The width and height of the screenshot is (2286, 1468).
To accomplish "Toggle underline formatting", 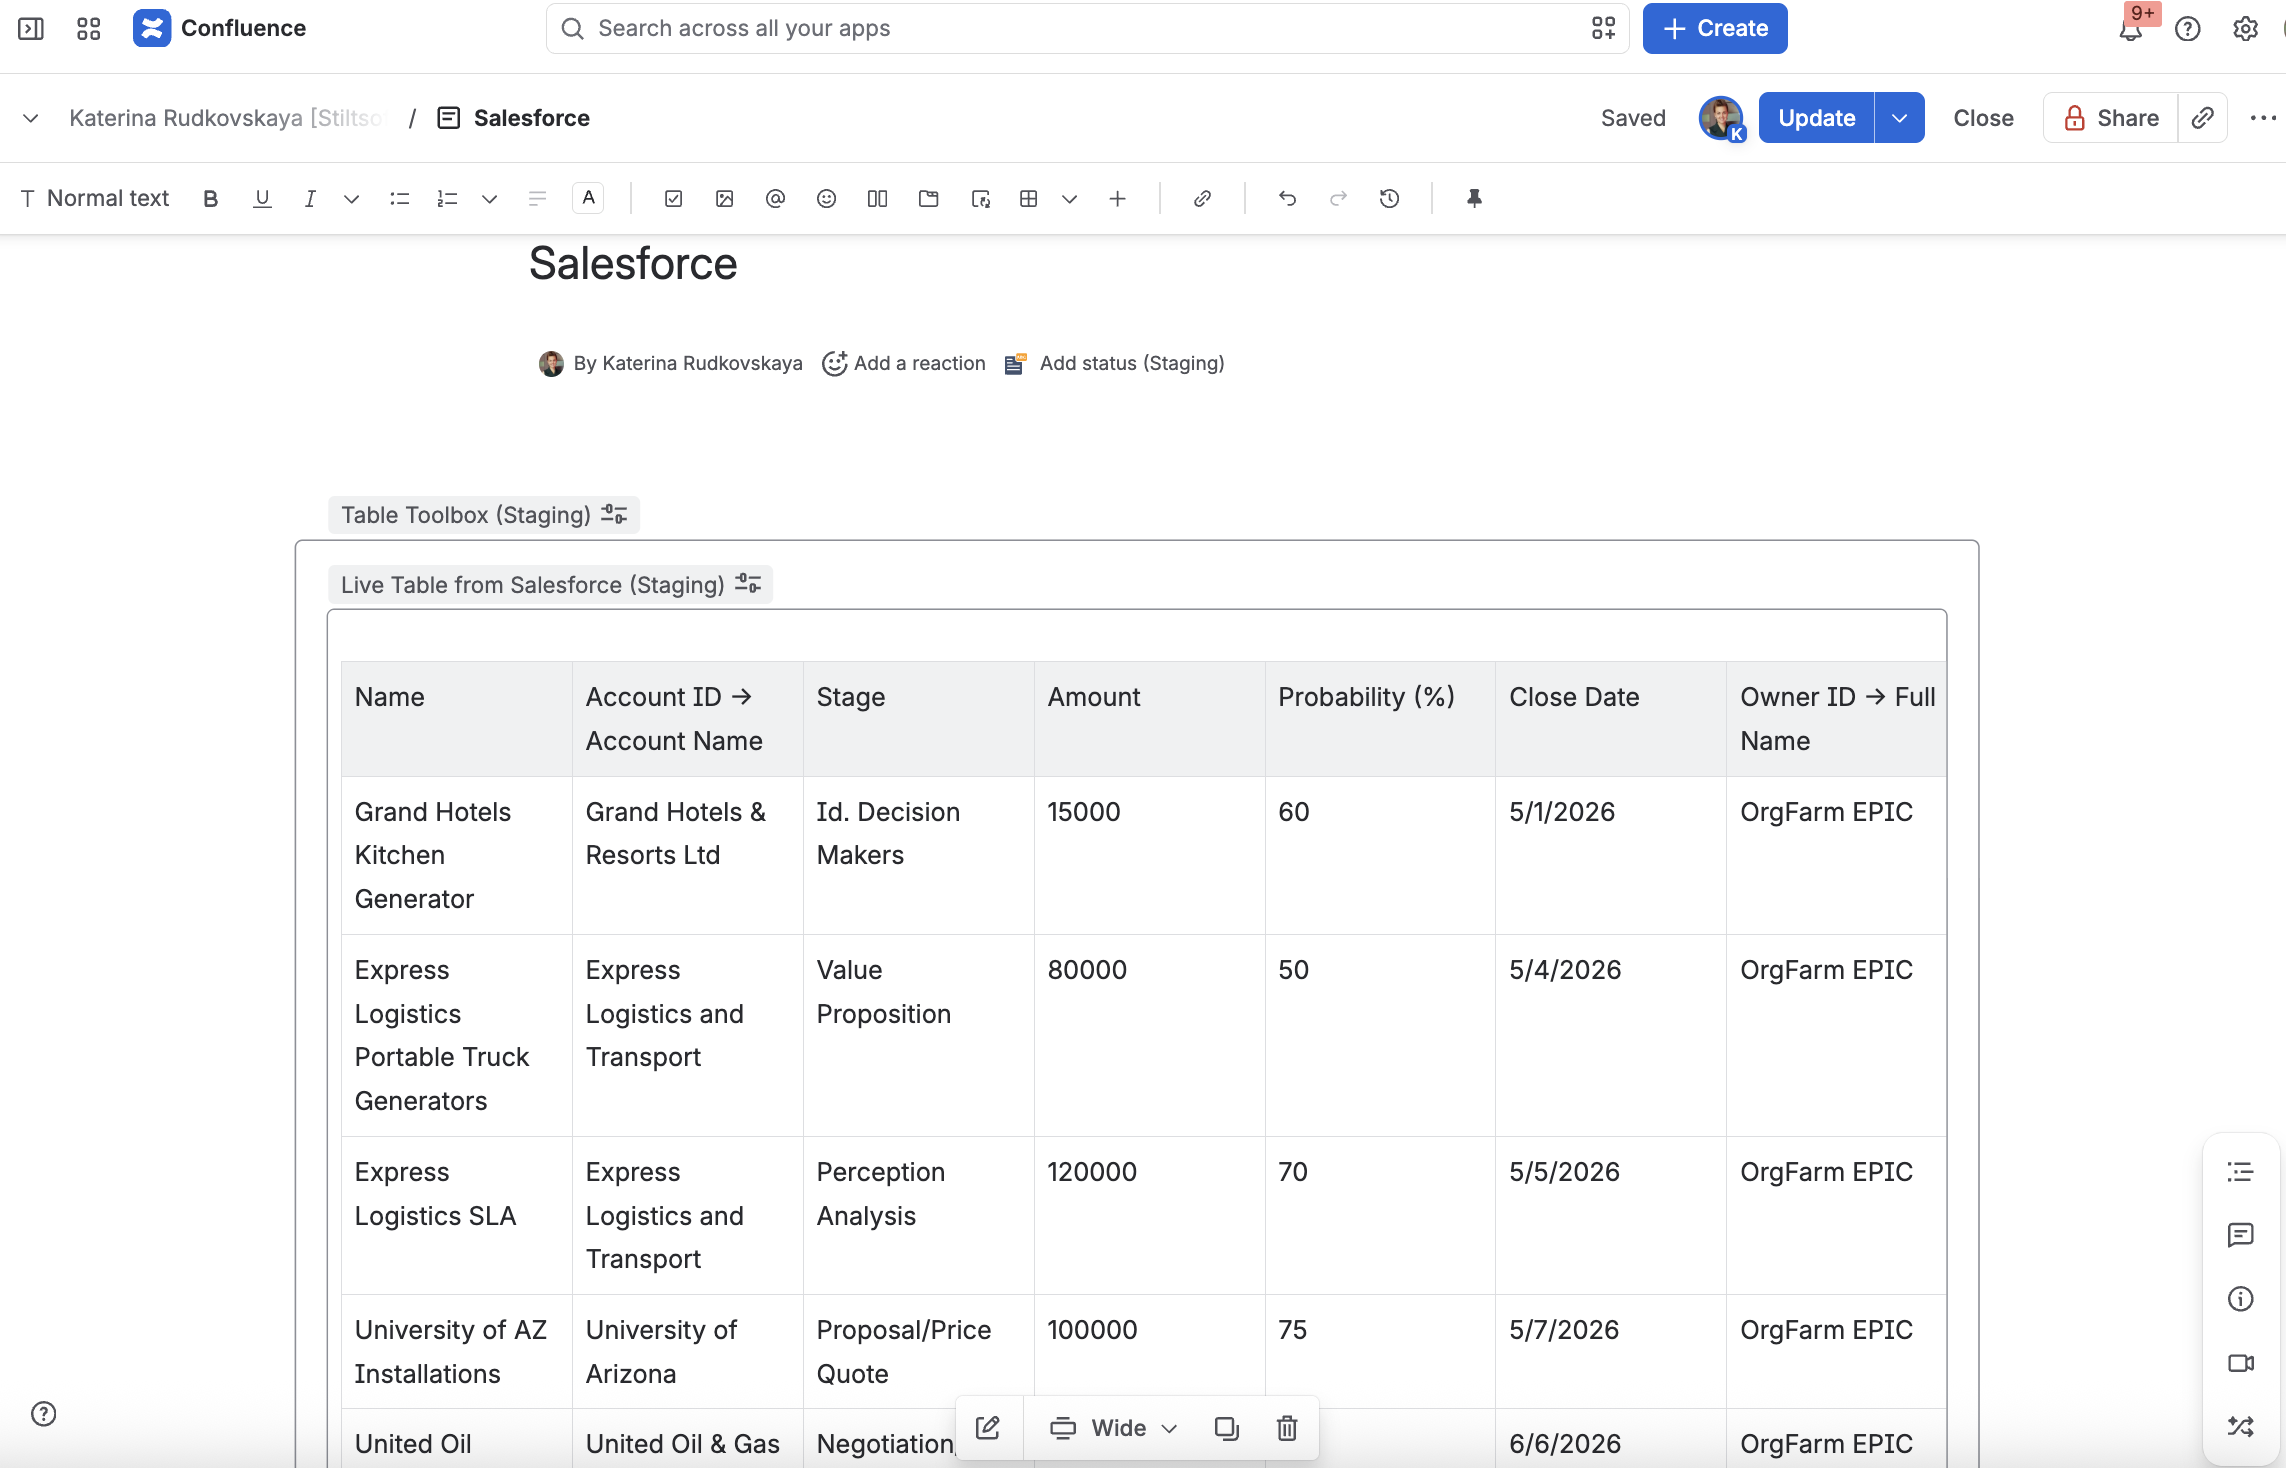I will pyautogui.click(x=262, y=199).
